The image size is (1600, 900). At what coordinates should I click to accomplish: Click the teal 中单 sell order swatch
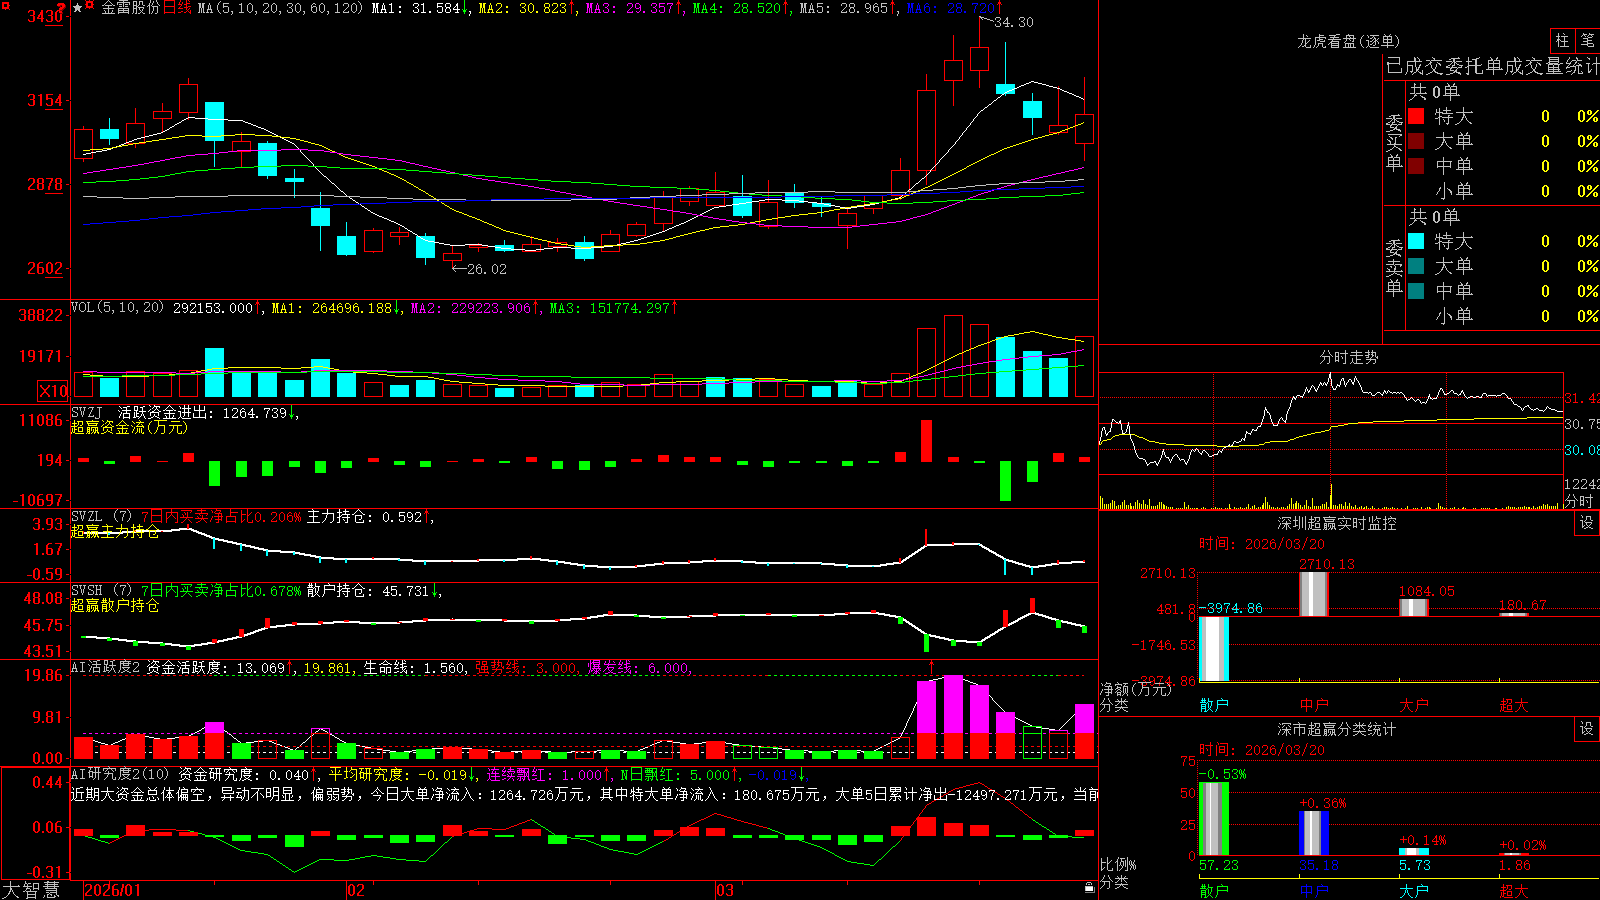click(1416, 291)
